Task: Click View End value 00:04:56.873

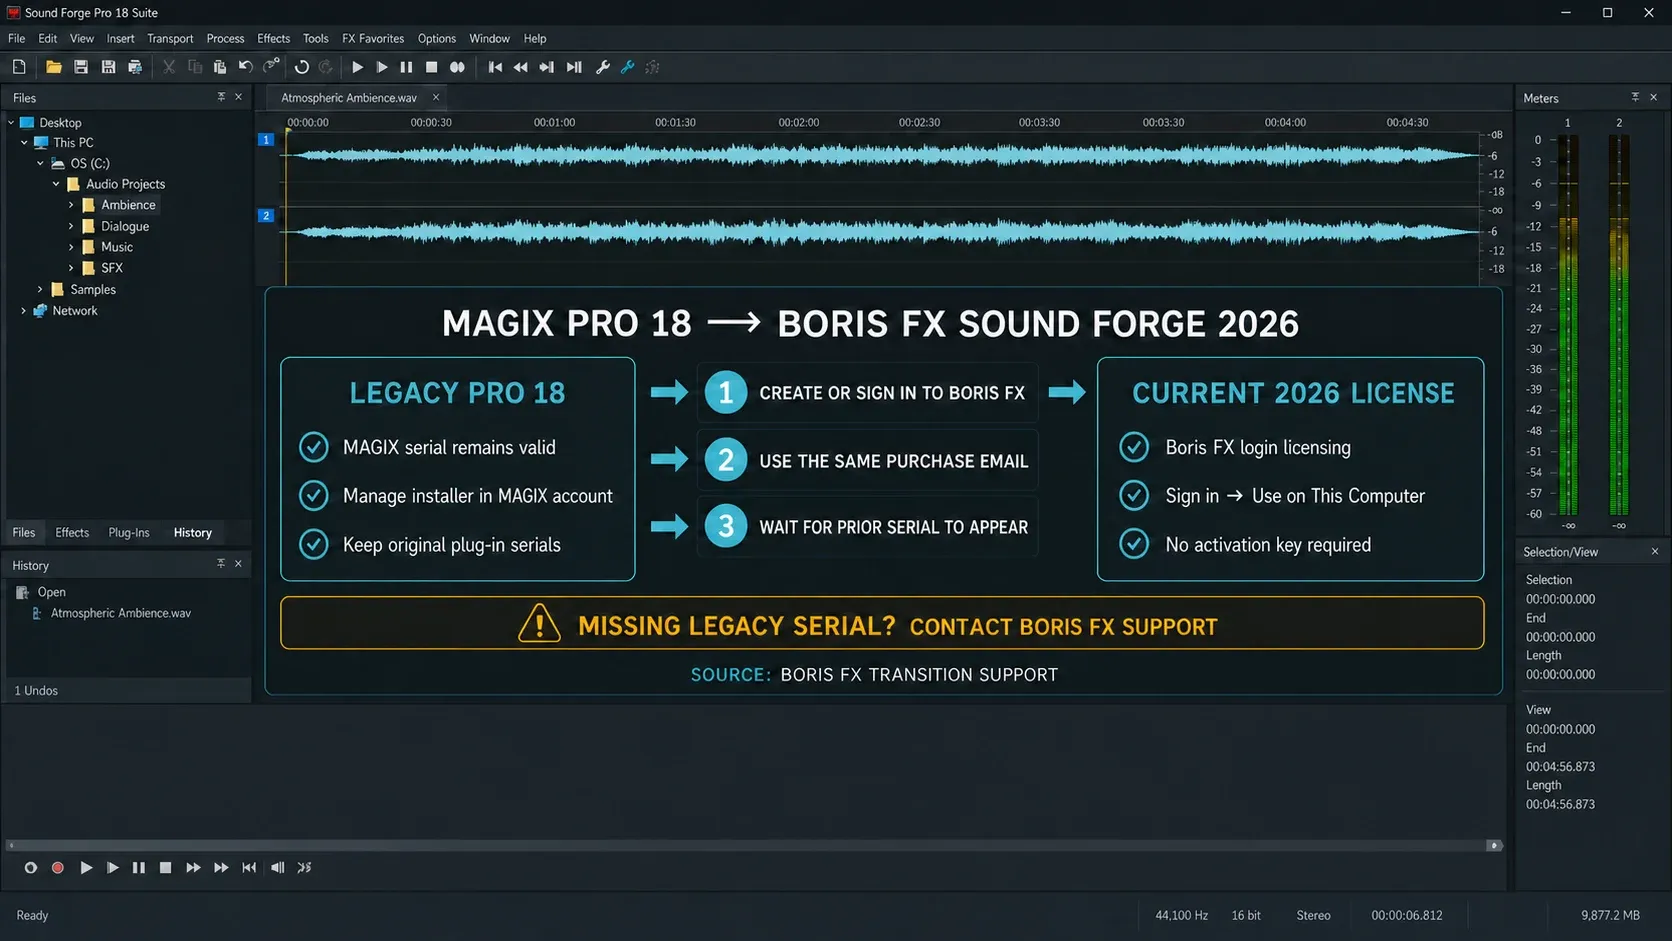Action: (1560, 767)
